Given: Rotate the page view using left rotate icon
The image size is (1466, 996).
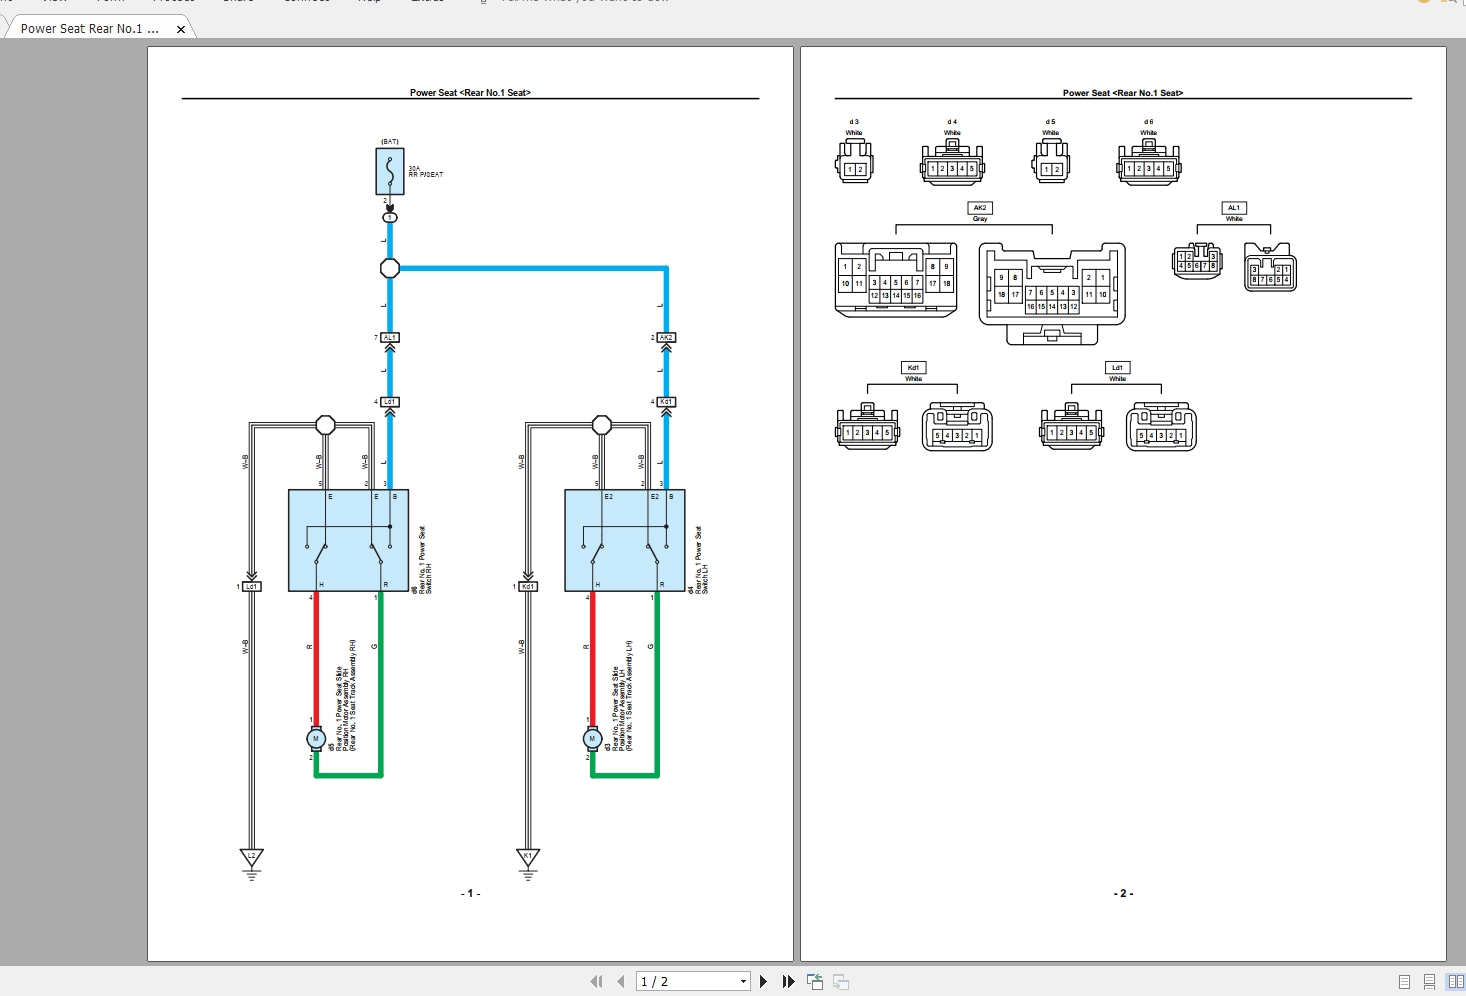Looking at the screenshot, I should pyautogui.click(x=815, y=981).
